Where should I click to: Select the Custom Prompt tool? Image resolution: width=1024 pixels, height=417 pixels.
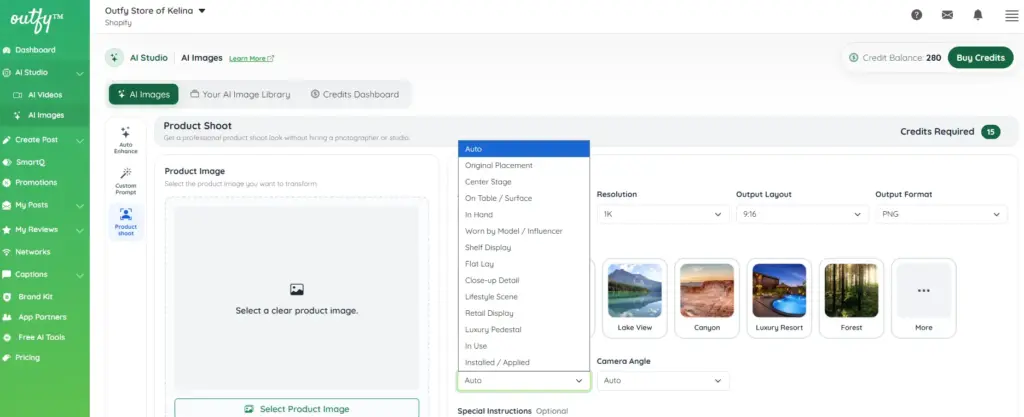[x=126, y=181]
